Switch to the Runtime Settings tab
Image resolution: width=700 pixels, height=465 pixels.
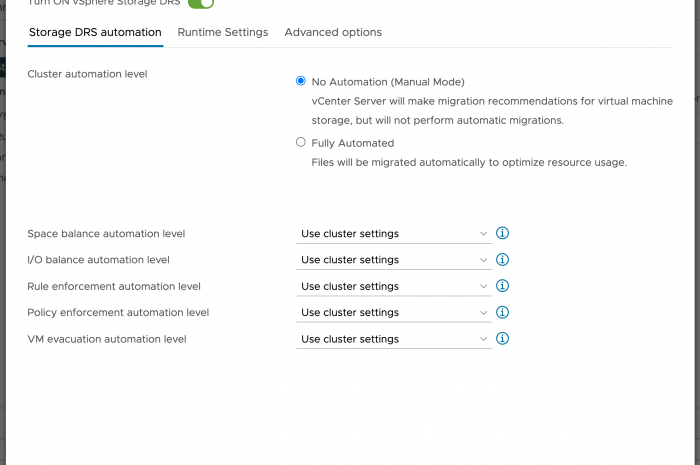[223, 32]
